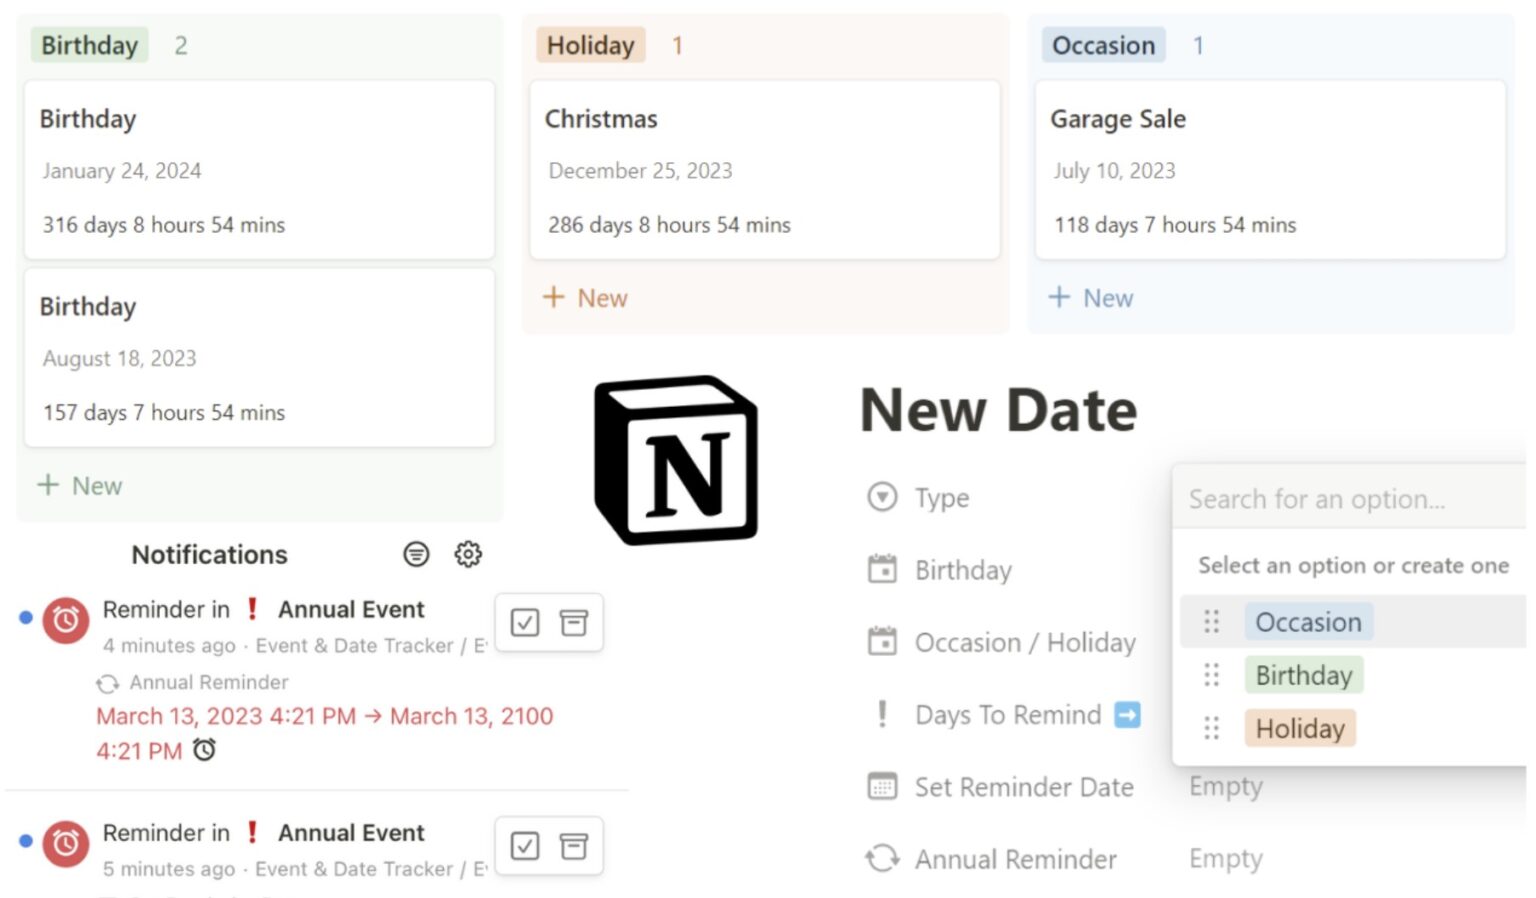Click the red alarm icon of first reminder
The height and width of the screenshot is (898, 1536).
[66, 621]
